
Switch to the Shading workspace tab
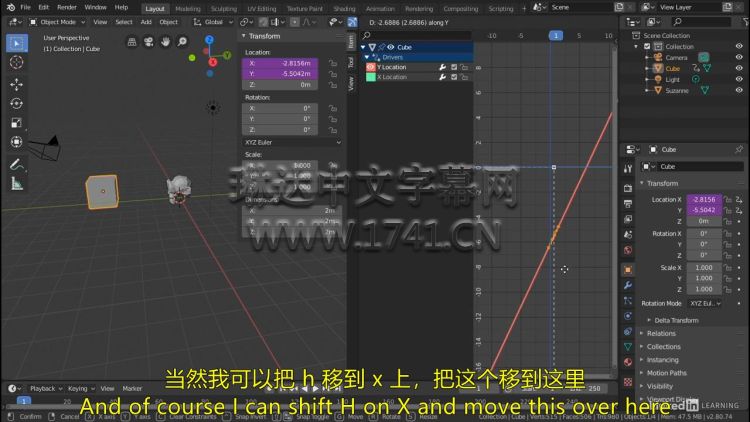tap(344, 9)
